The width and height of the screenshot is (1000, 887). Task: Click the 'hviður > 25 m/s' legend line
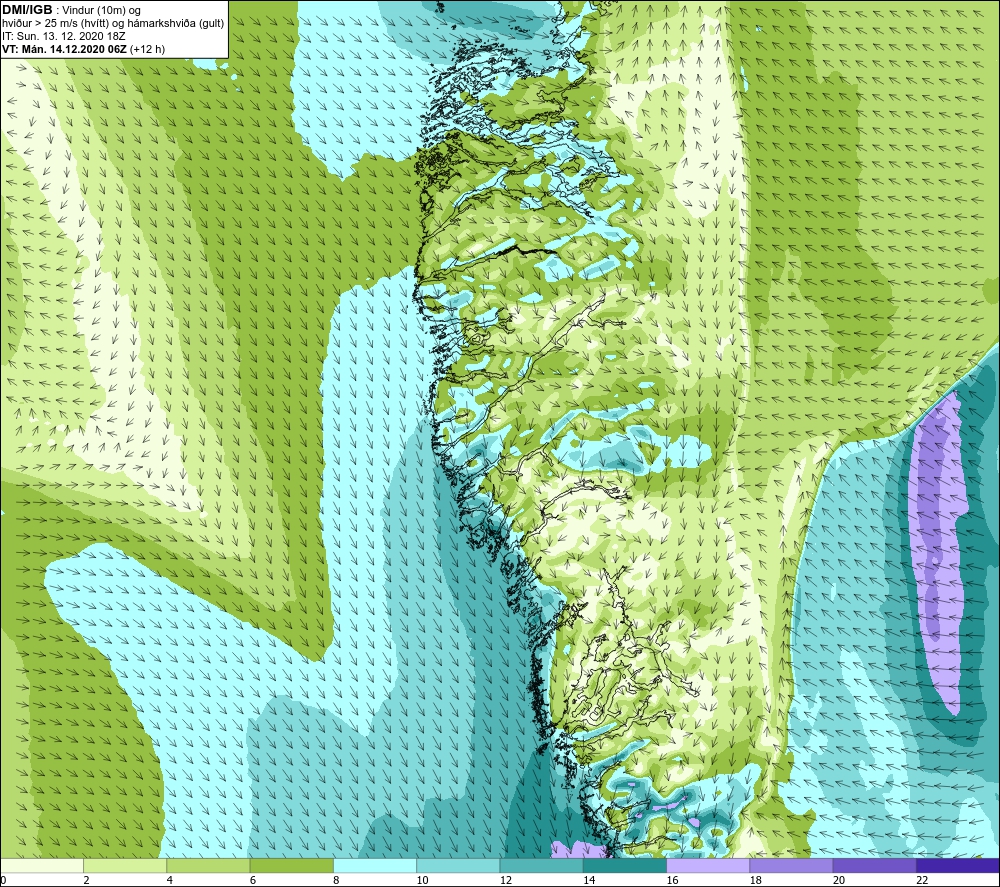coord(113,23)
